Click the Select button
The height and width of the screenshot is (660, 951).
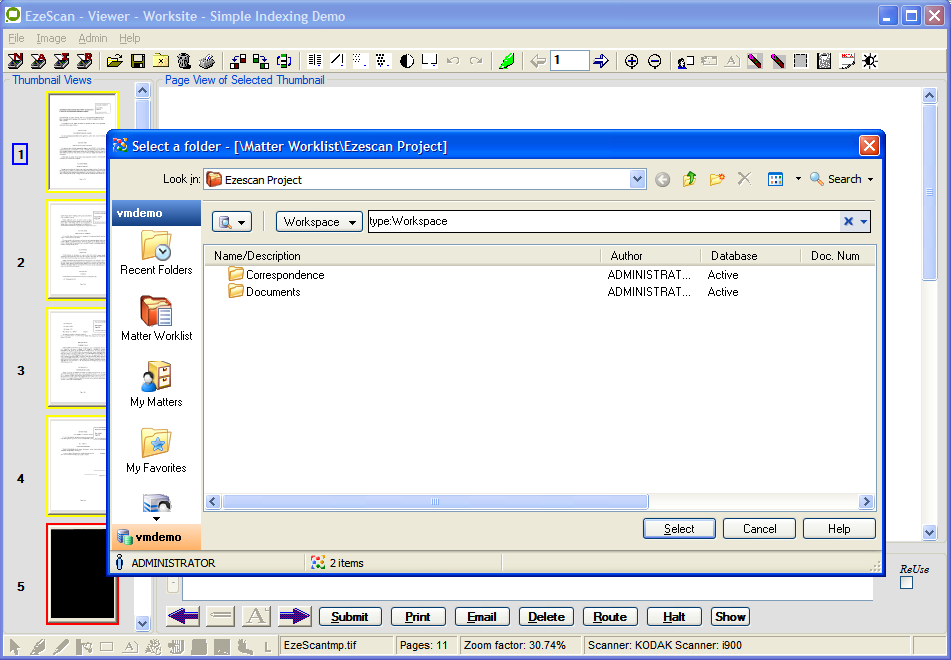679,529
